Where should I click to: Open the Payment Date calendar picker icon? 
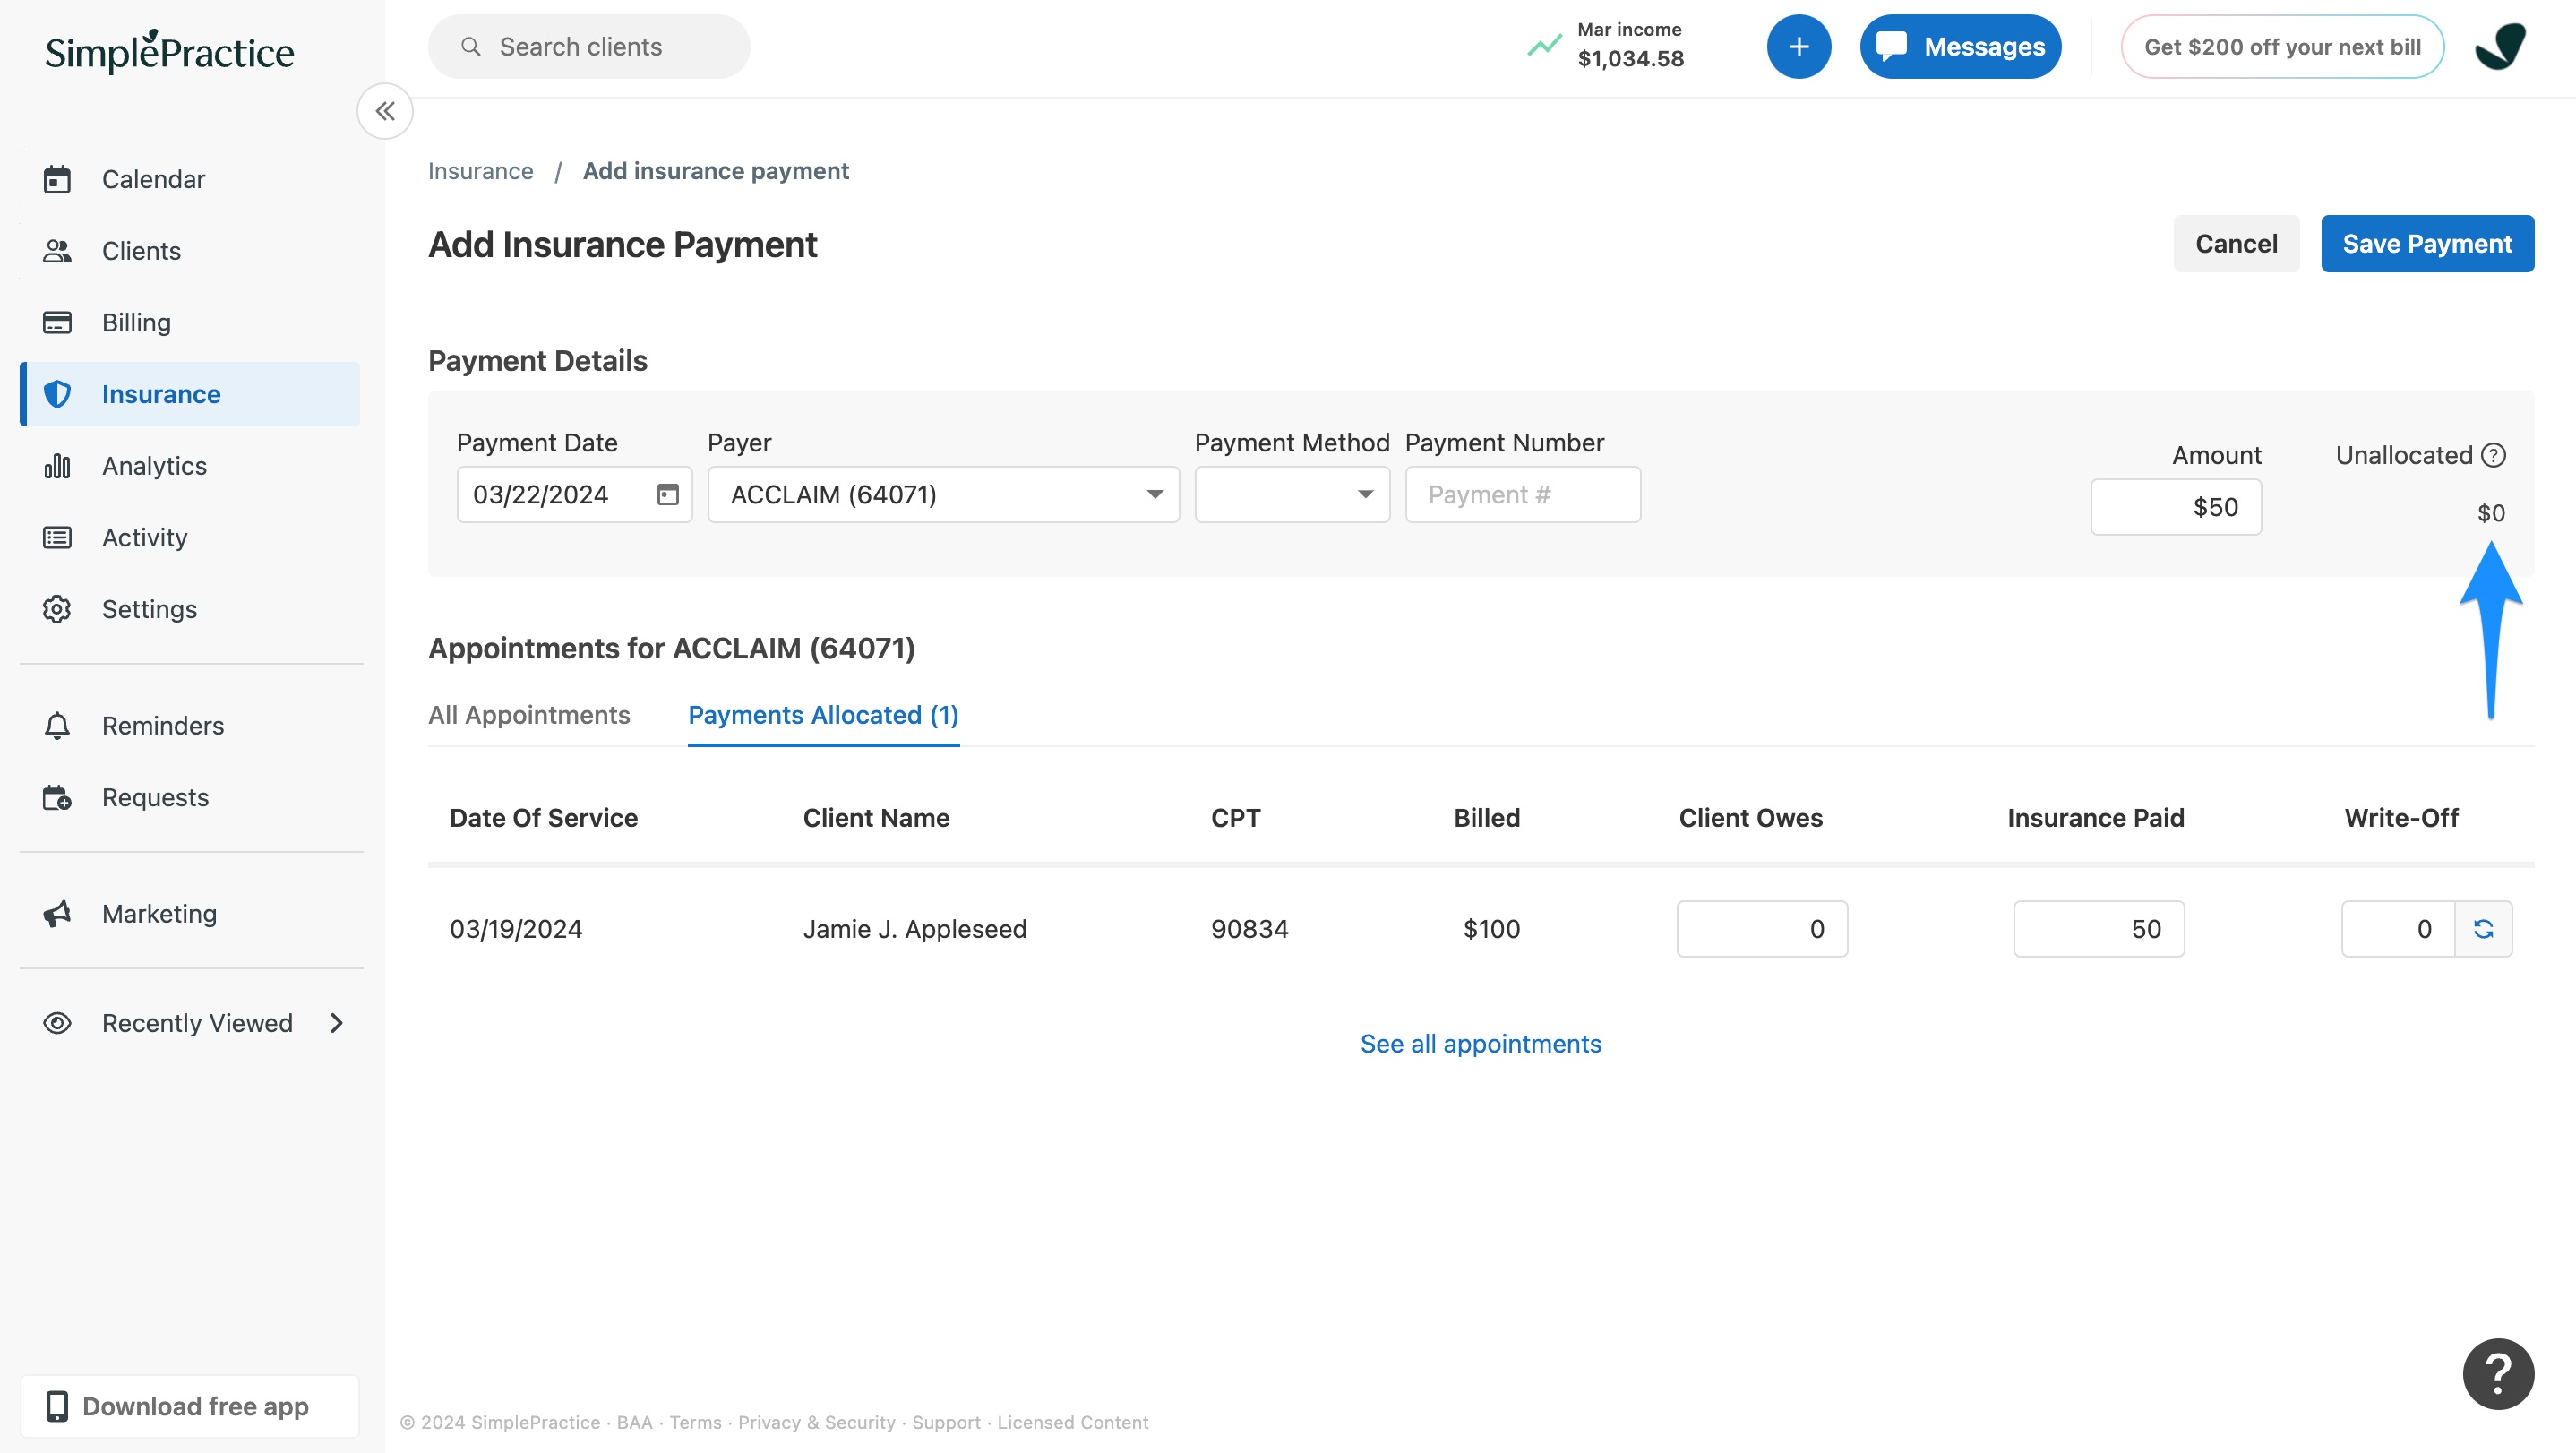coord(667,494)
